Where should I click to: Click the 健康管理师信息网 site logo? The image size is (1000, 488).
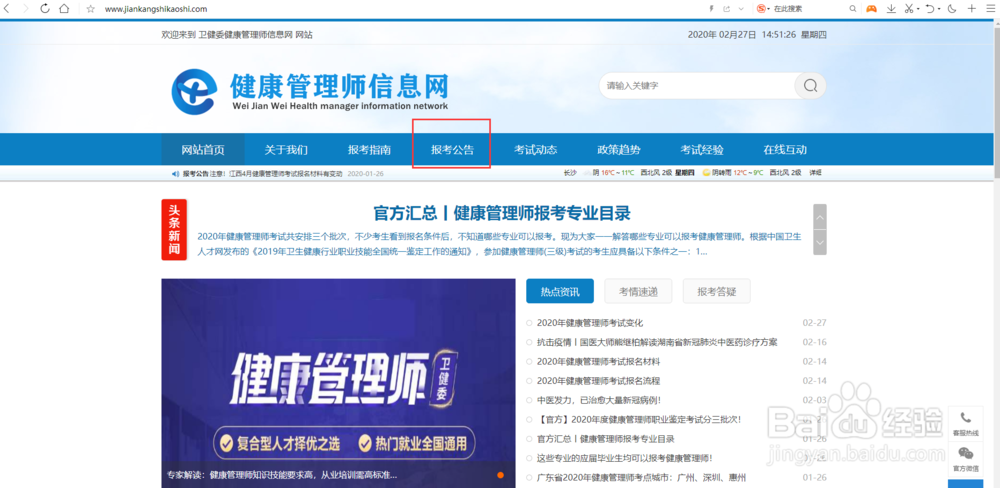pos(310,91)
